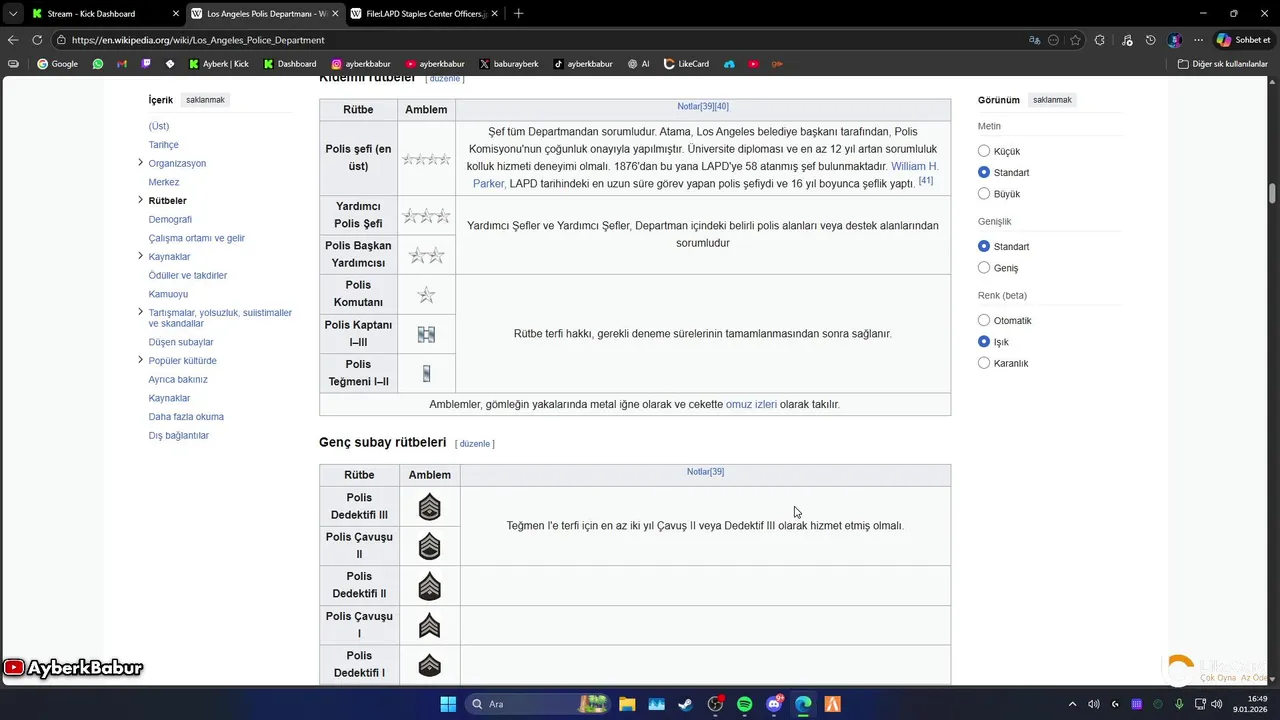This screenshot has width=1280, height=720.
Task: Open media control music note icon
Action: tap(1127, 40)
